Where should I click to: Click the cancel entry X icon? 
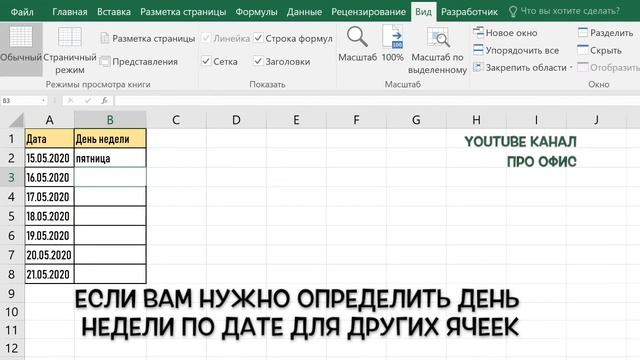(70, 100)
